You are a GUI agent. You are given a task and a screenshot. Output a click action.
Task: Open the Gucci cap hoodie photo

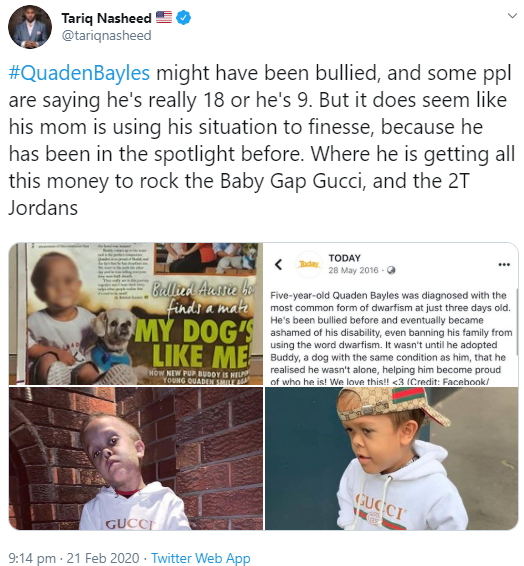(392, 458)
